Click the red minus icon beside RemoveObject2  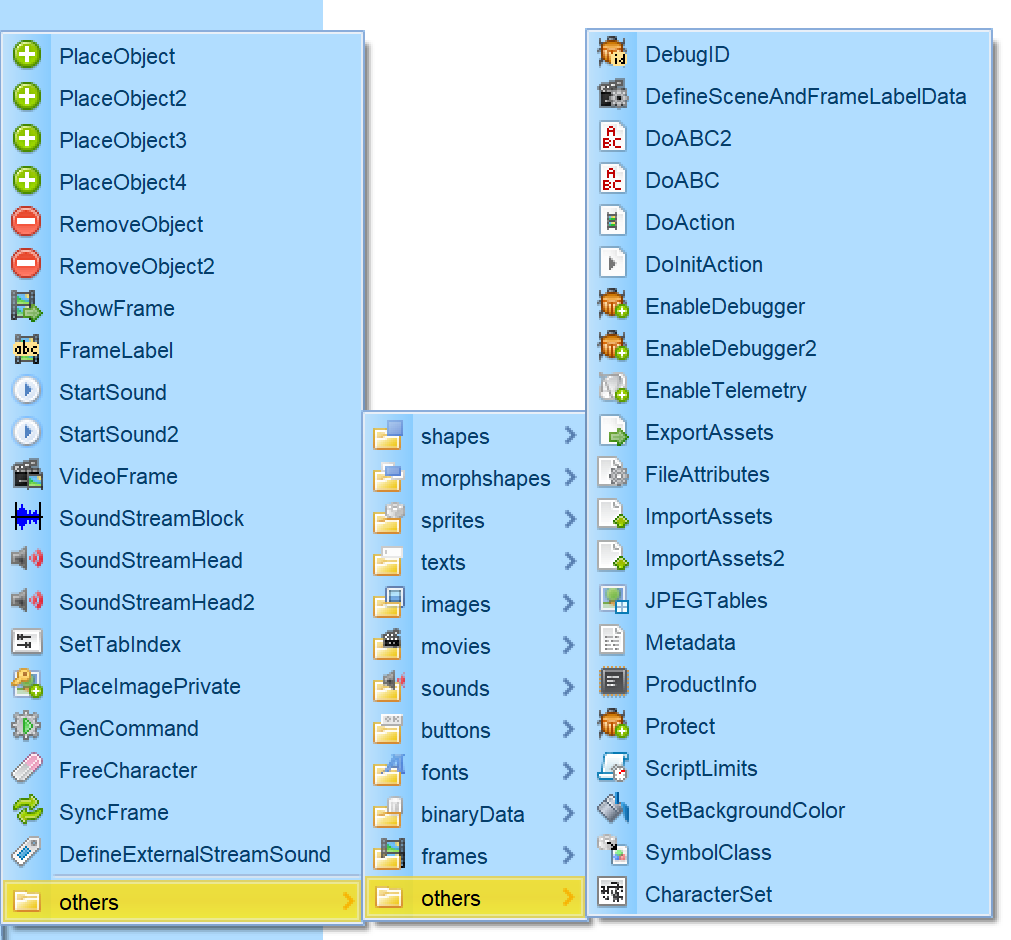pyautogui.click(x=27, y=266)
